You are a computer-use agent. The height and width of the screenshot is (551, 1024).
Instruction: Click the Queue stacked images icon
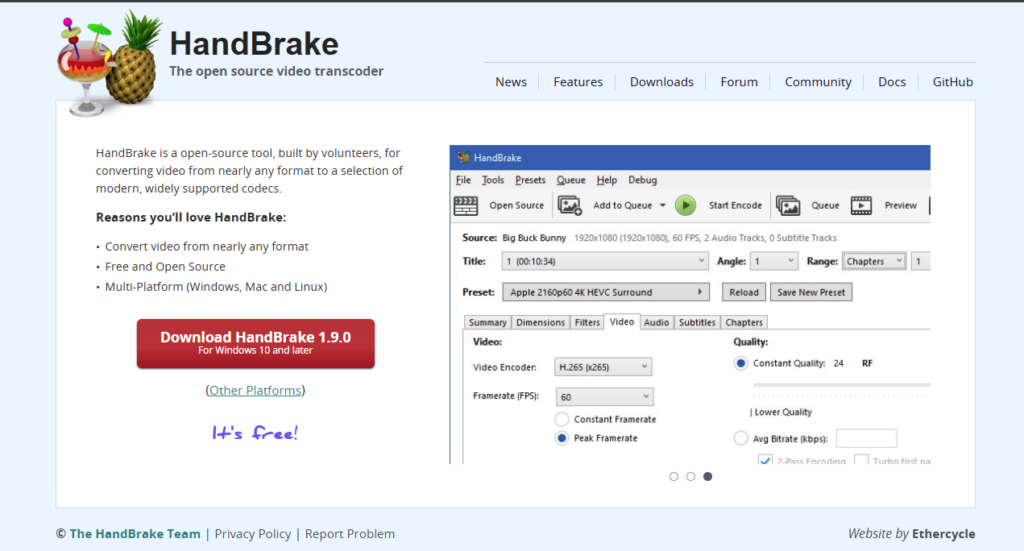[x=788, y=206]
